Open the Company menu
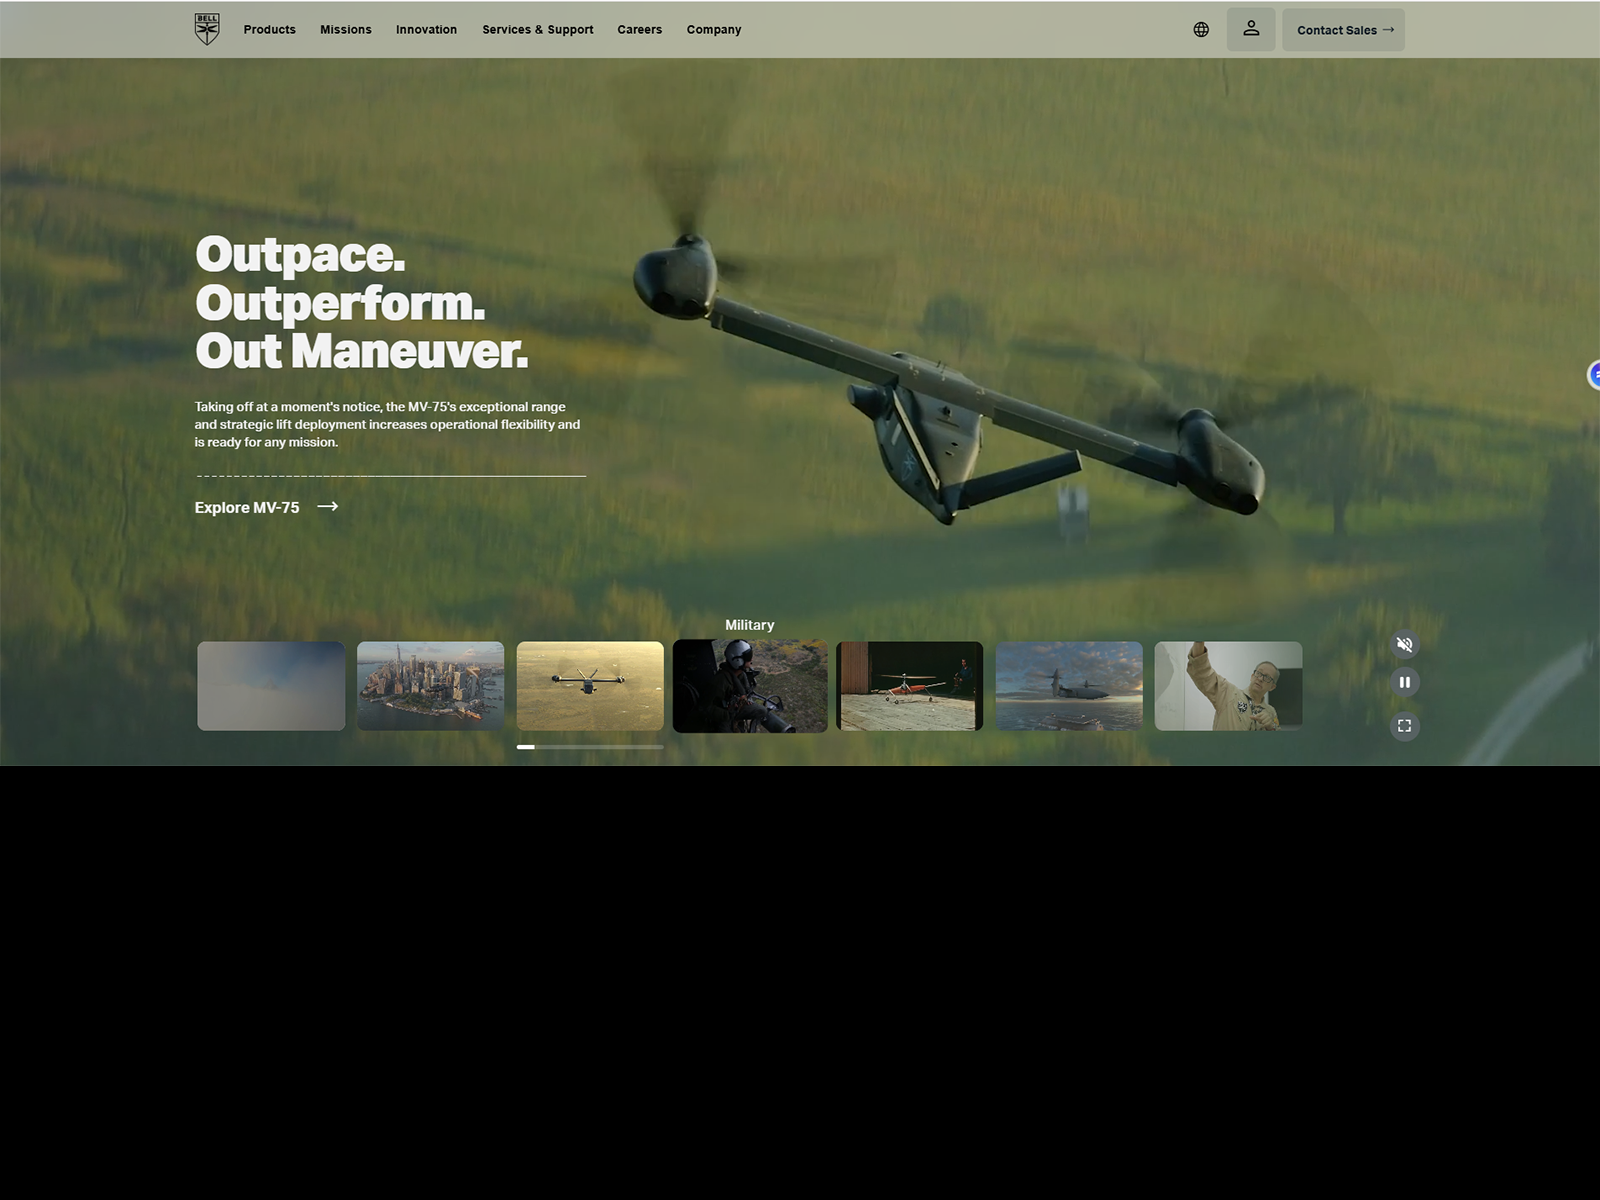 click(x=714, y=30)
